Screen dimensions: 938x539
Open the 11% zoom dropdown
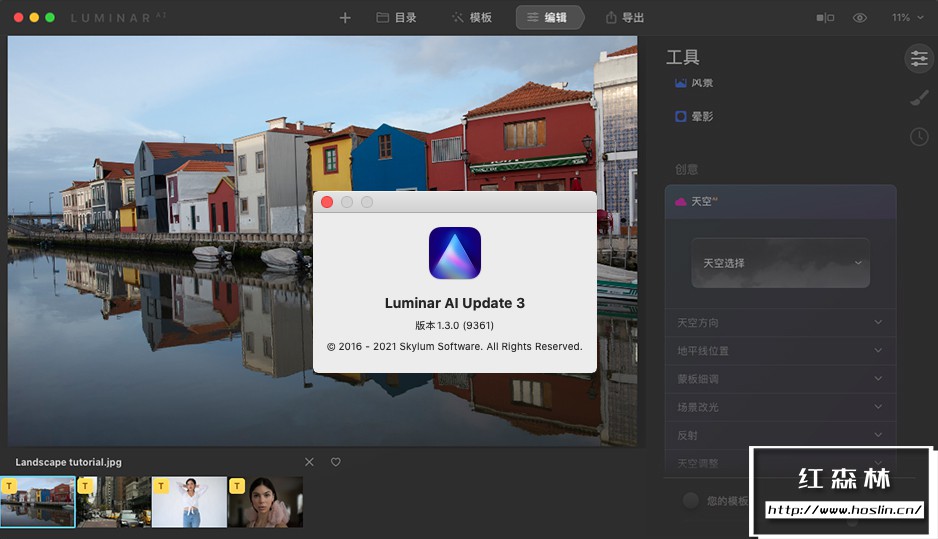coord(907,18)
